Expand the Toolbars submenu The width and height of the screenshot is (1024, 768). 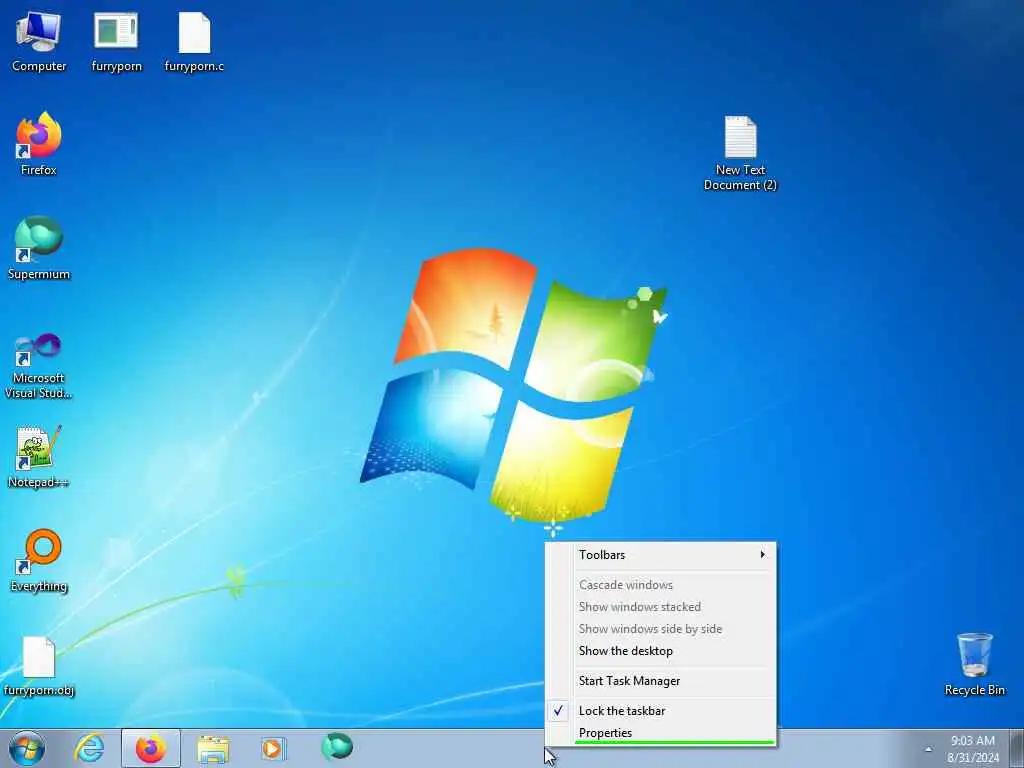click(660, 554)
